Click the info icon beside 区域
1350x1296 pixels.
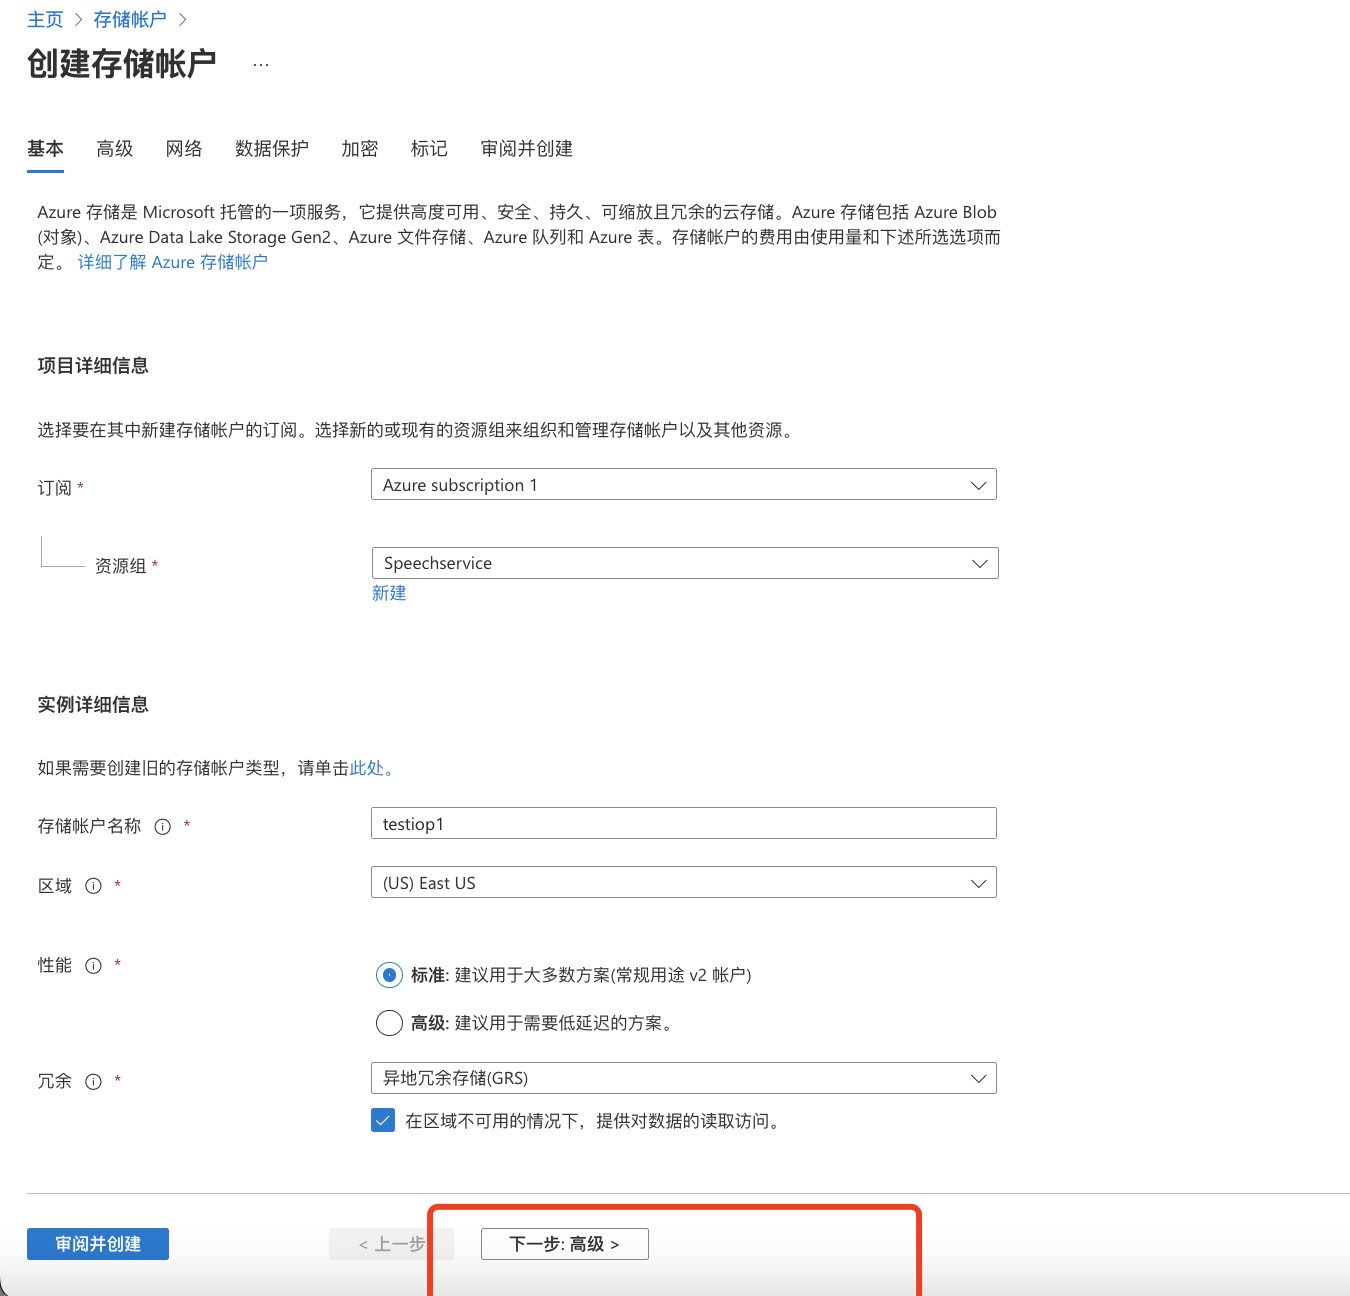pyautogui.click(x=94, y=886)
